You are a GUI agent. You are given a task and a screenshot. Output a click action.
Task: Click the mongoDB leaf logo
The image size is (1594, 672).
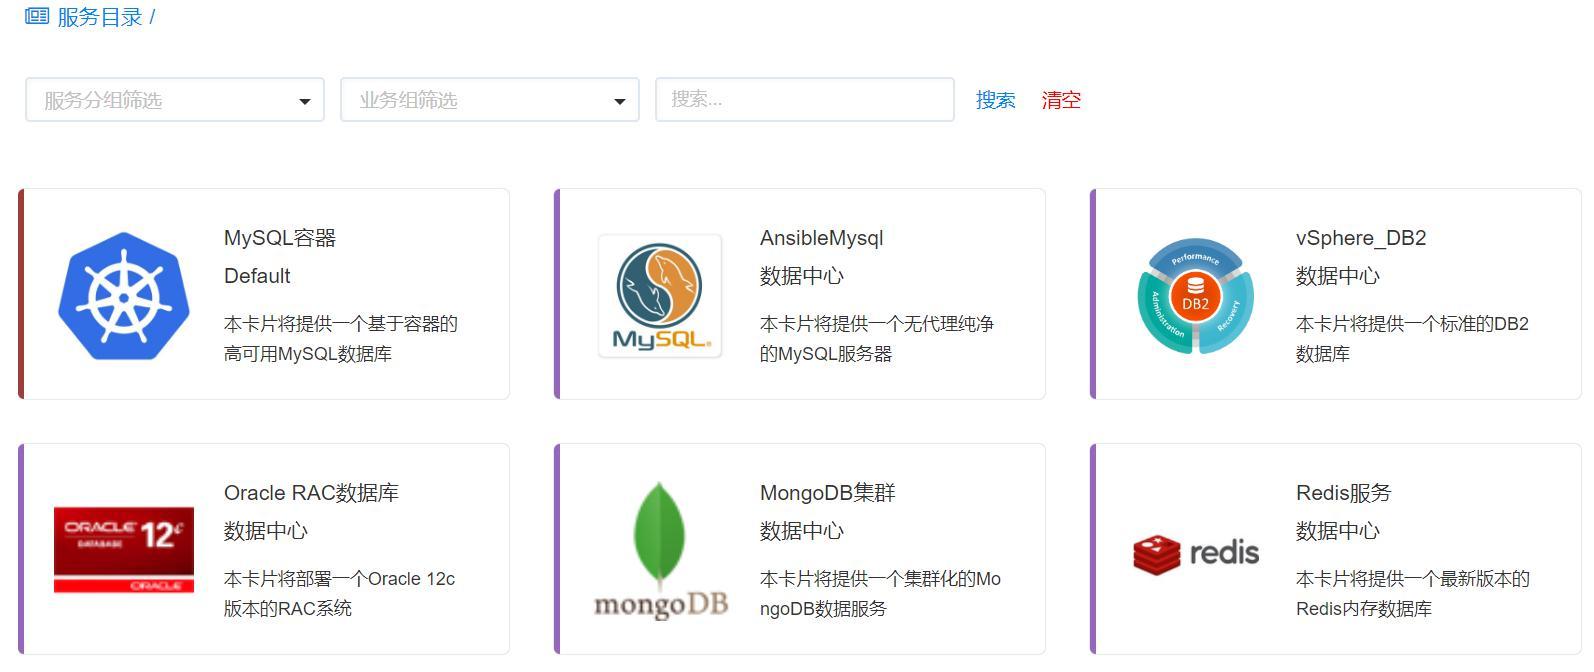[x=660, y=551]
